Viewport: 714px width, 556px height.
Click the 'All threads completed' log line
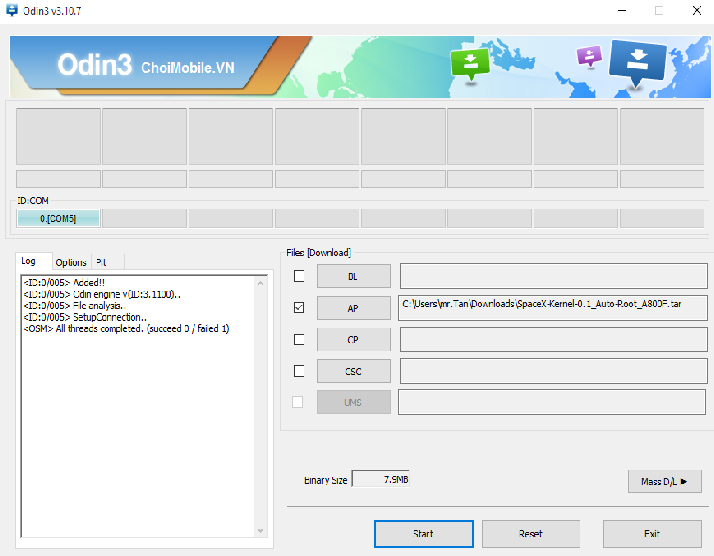tap(126, 328)
